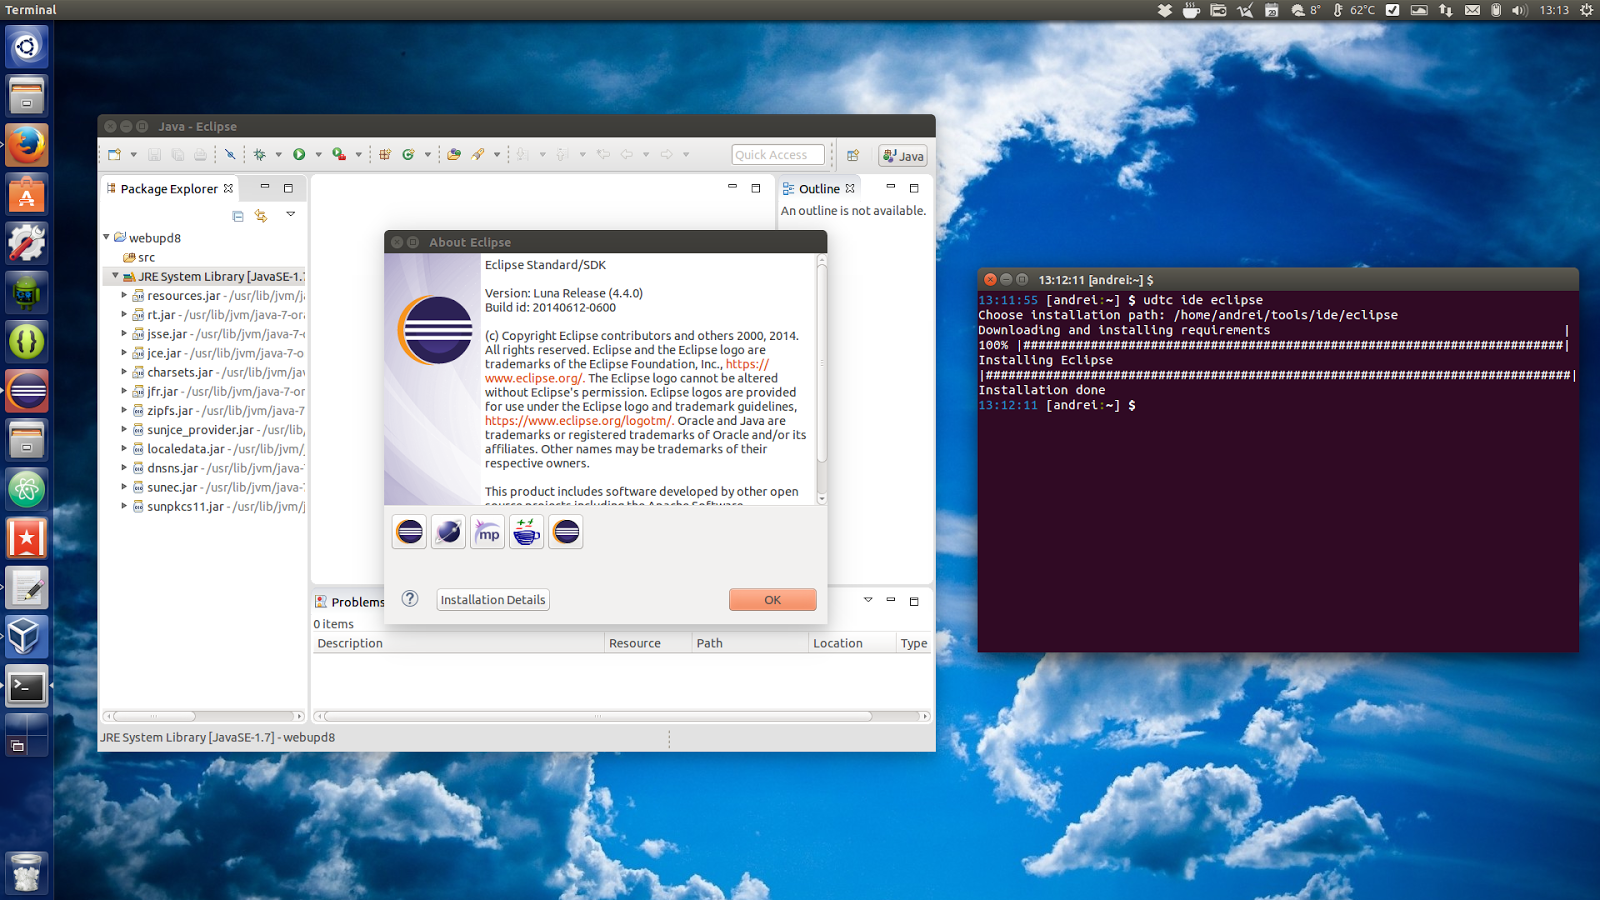1600x900 pixels.
Task: Click the coffee cup feature icon in About dialog
Action: click(x=527, y=532)
